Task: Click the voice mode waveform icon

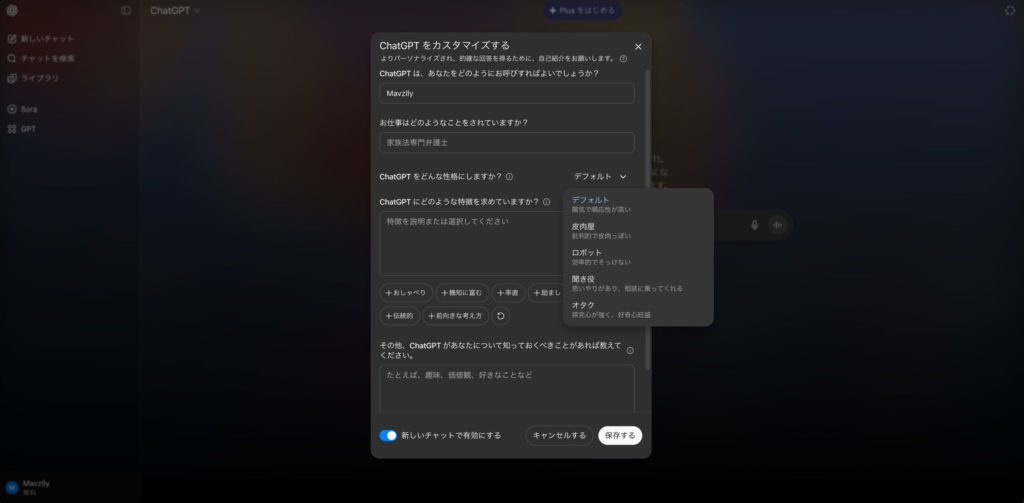Action: [x=777, y=225]
